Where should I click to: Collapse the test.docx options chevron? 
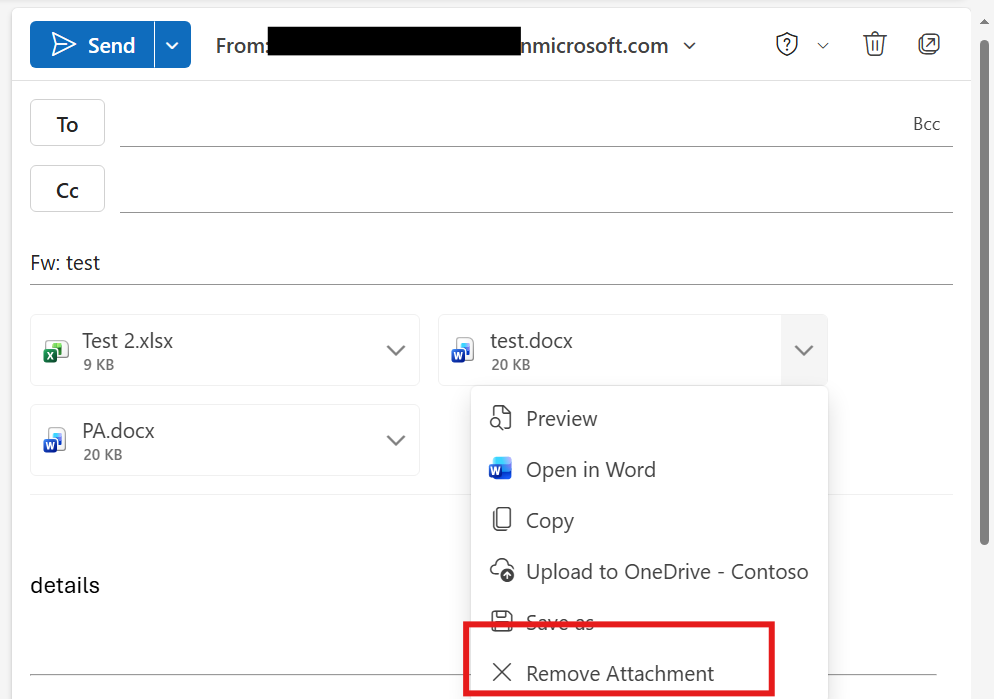804,350
